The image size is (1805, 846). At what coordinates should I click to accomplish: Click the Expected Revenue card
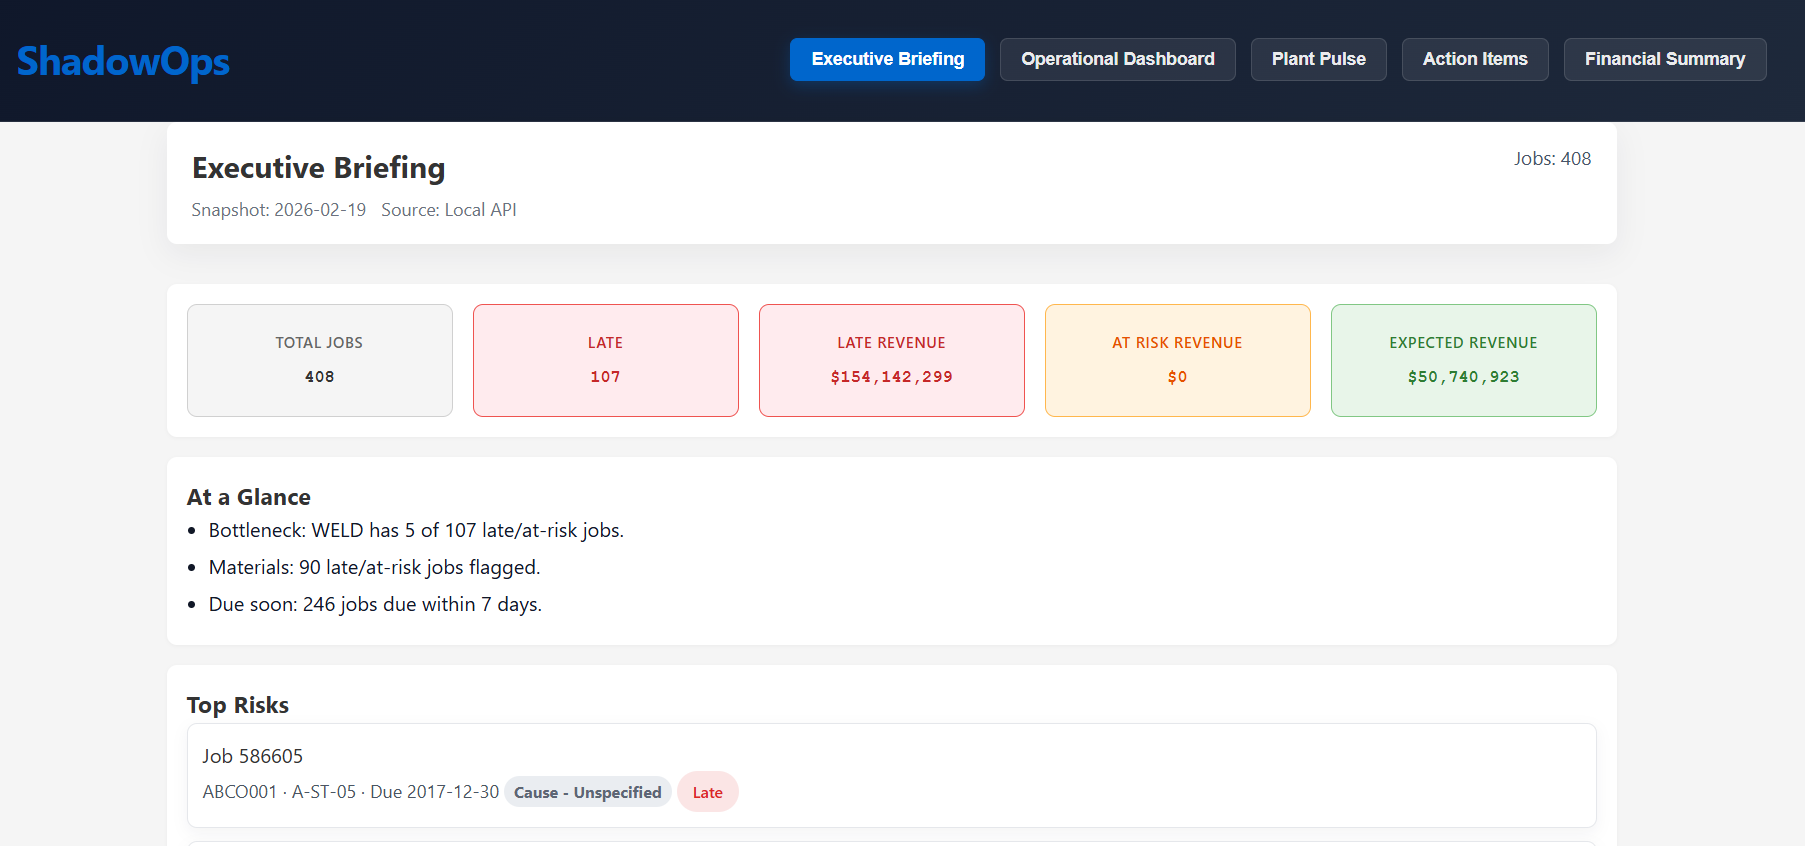[1463, 360]
